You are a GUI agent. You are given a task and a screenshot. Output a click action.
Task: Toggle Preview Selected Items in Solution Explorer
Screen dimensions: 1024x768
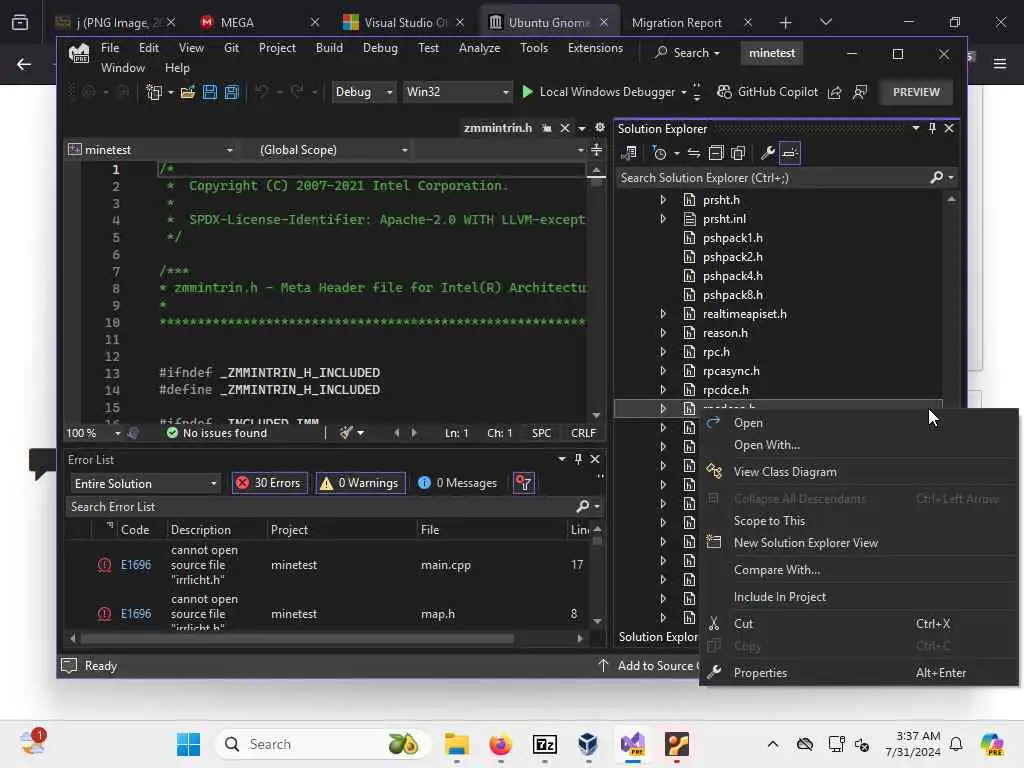click(x=790, y=153)
